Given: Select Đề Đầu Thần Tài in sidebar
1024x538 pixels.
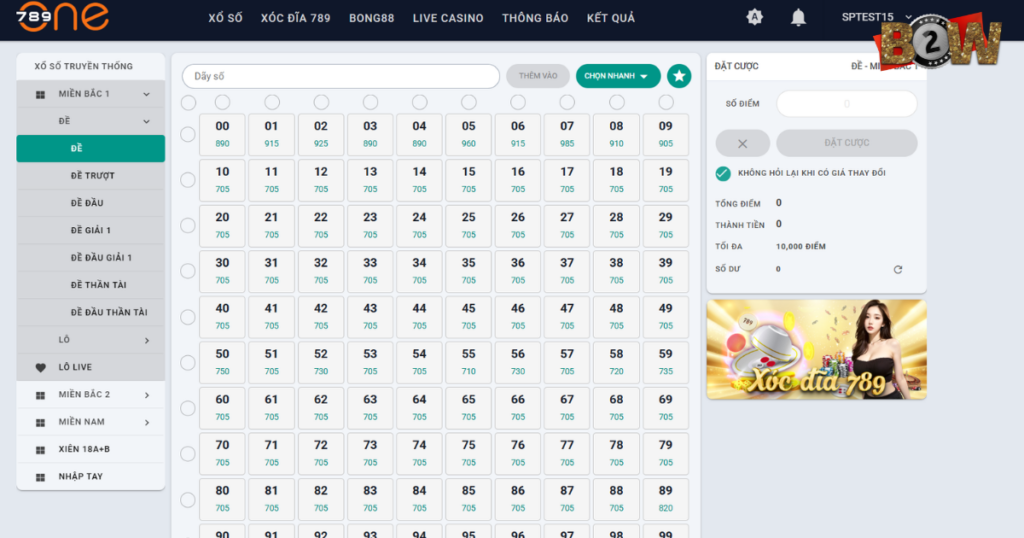Looking at the screenshot, I should pos(91,313).
